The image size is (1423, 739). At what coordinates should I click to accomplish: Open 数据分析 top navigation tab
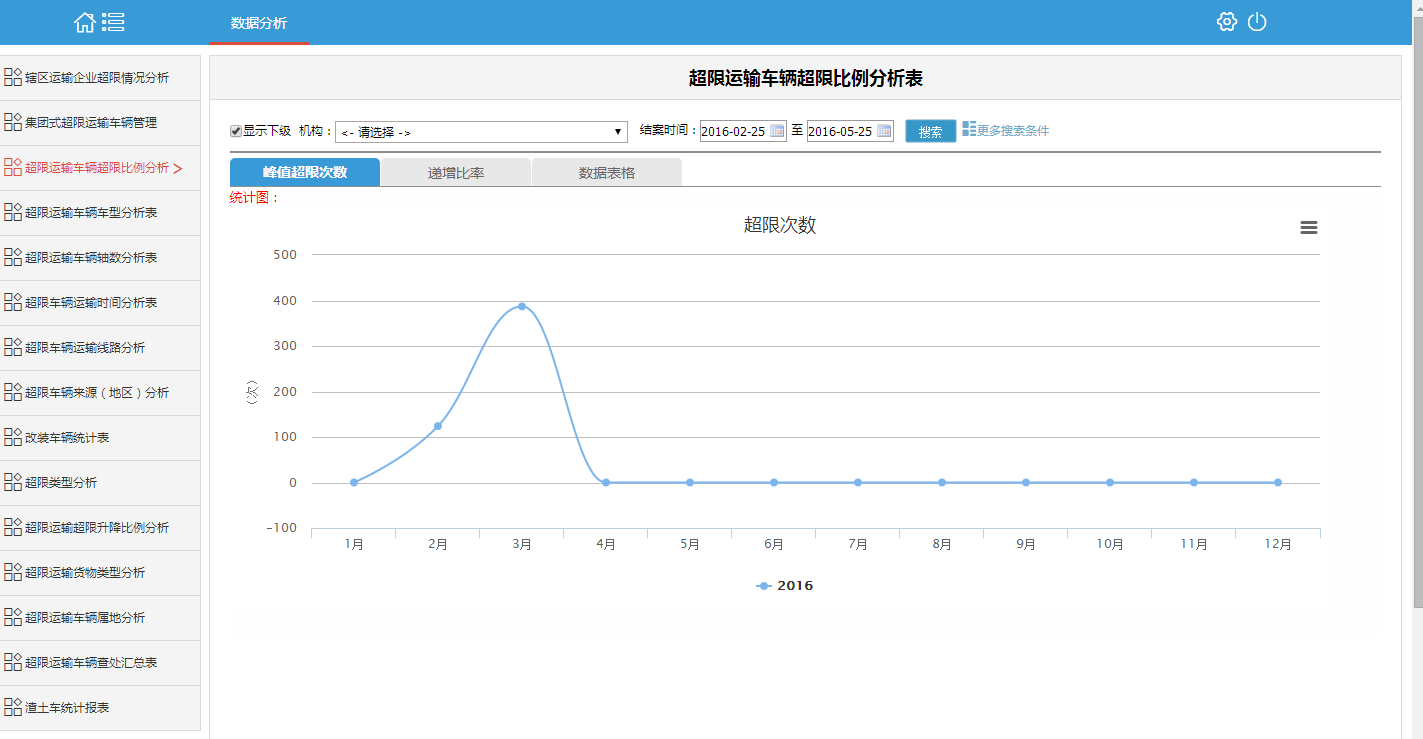coord(259,23)
